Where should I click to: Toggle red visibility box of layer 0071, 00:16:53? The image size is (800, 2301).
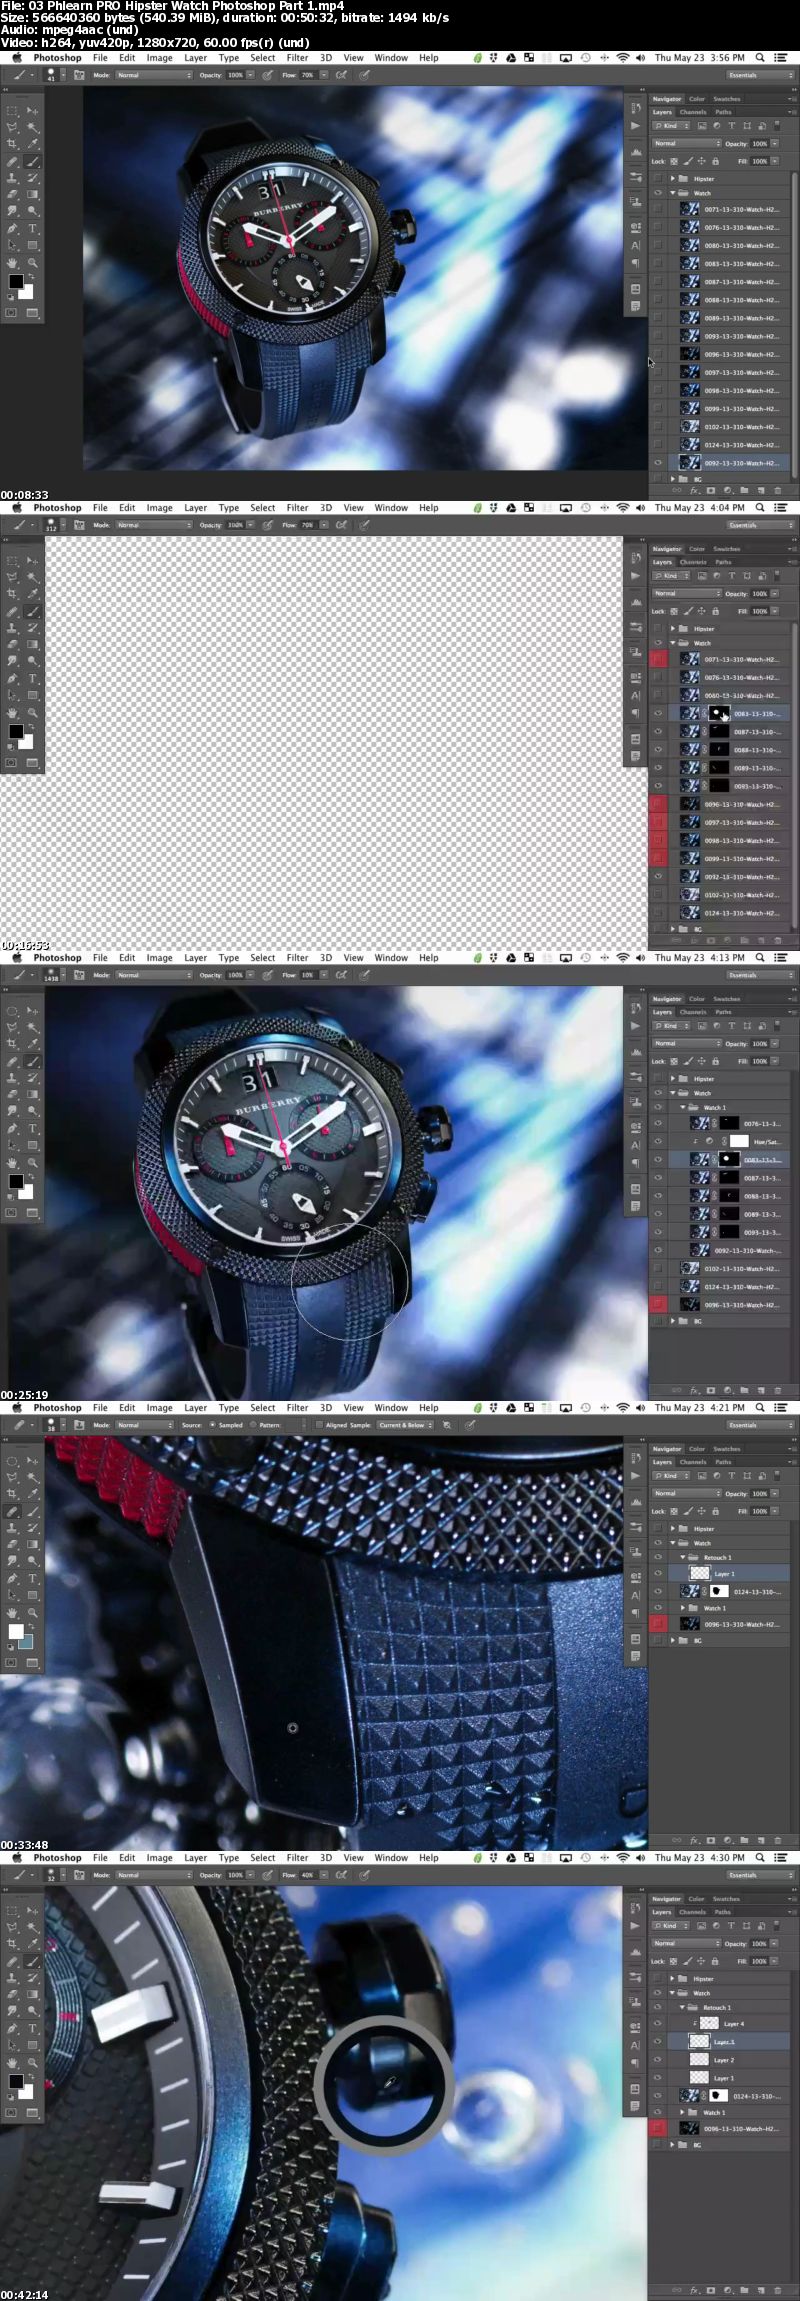click(658, 659)
